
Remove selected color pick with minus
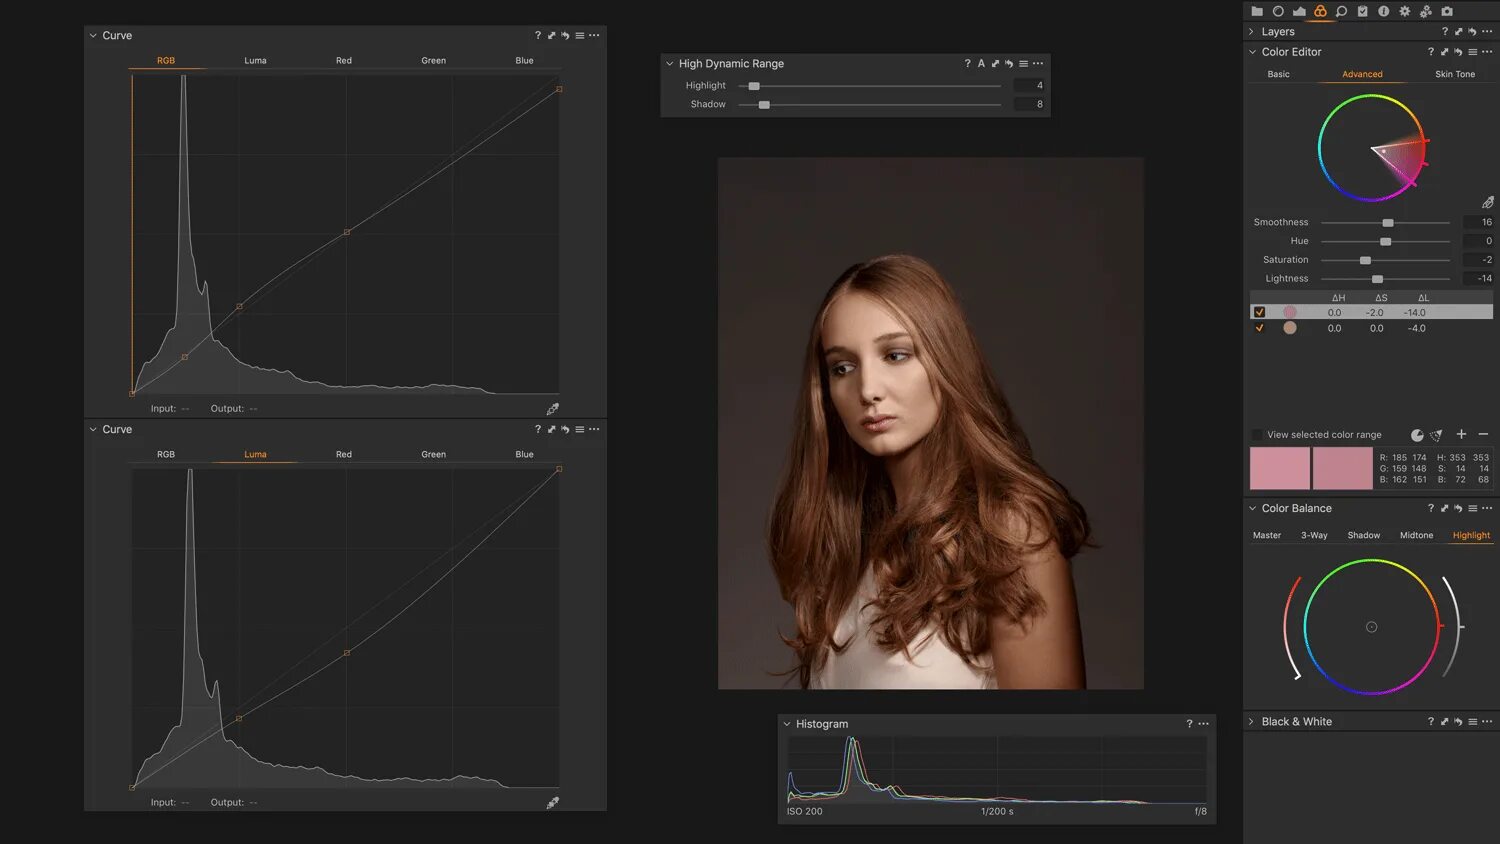pyautogui.click(x=1483, y=434)
